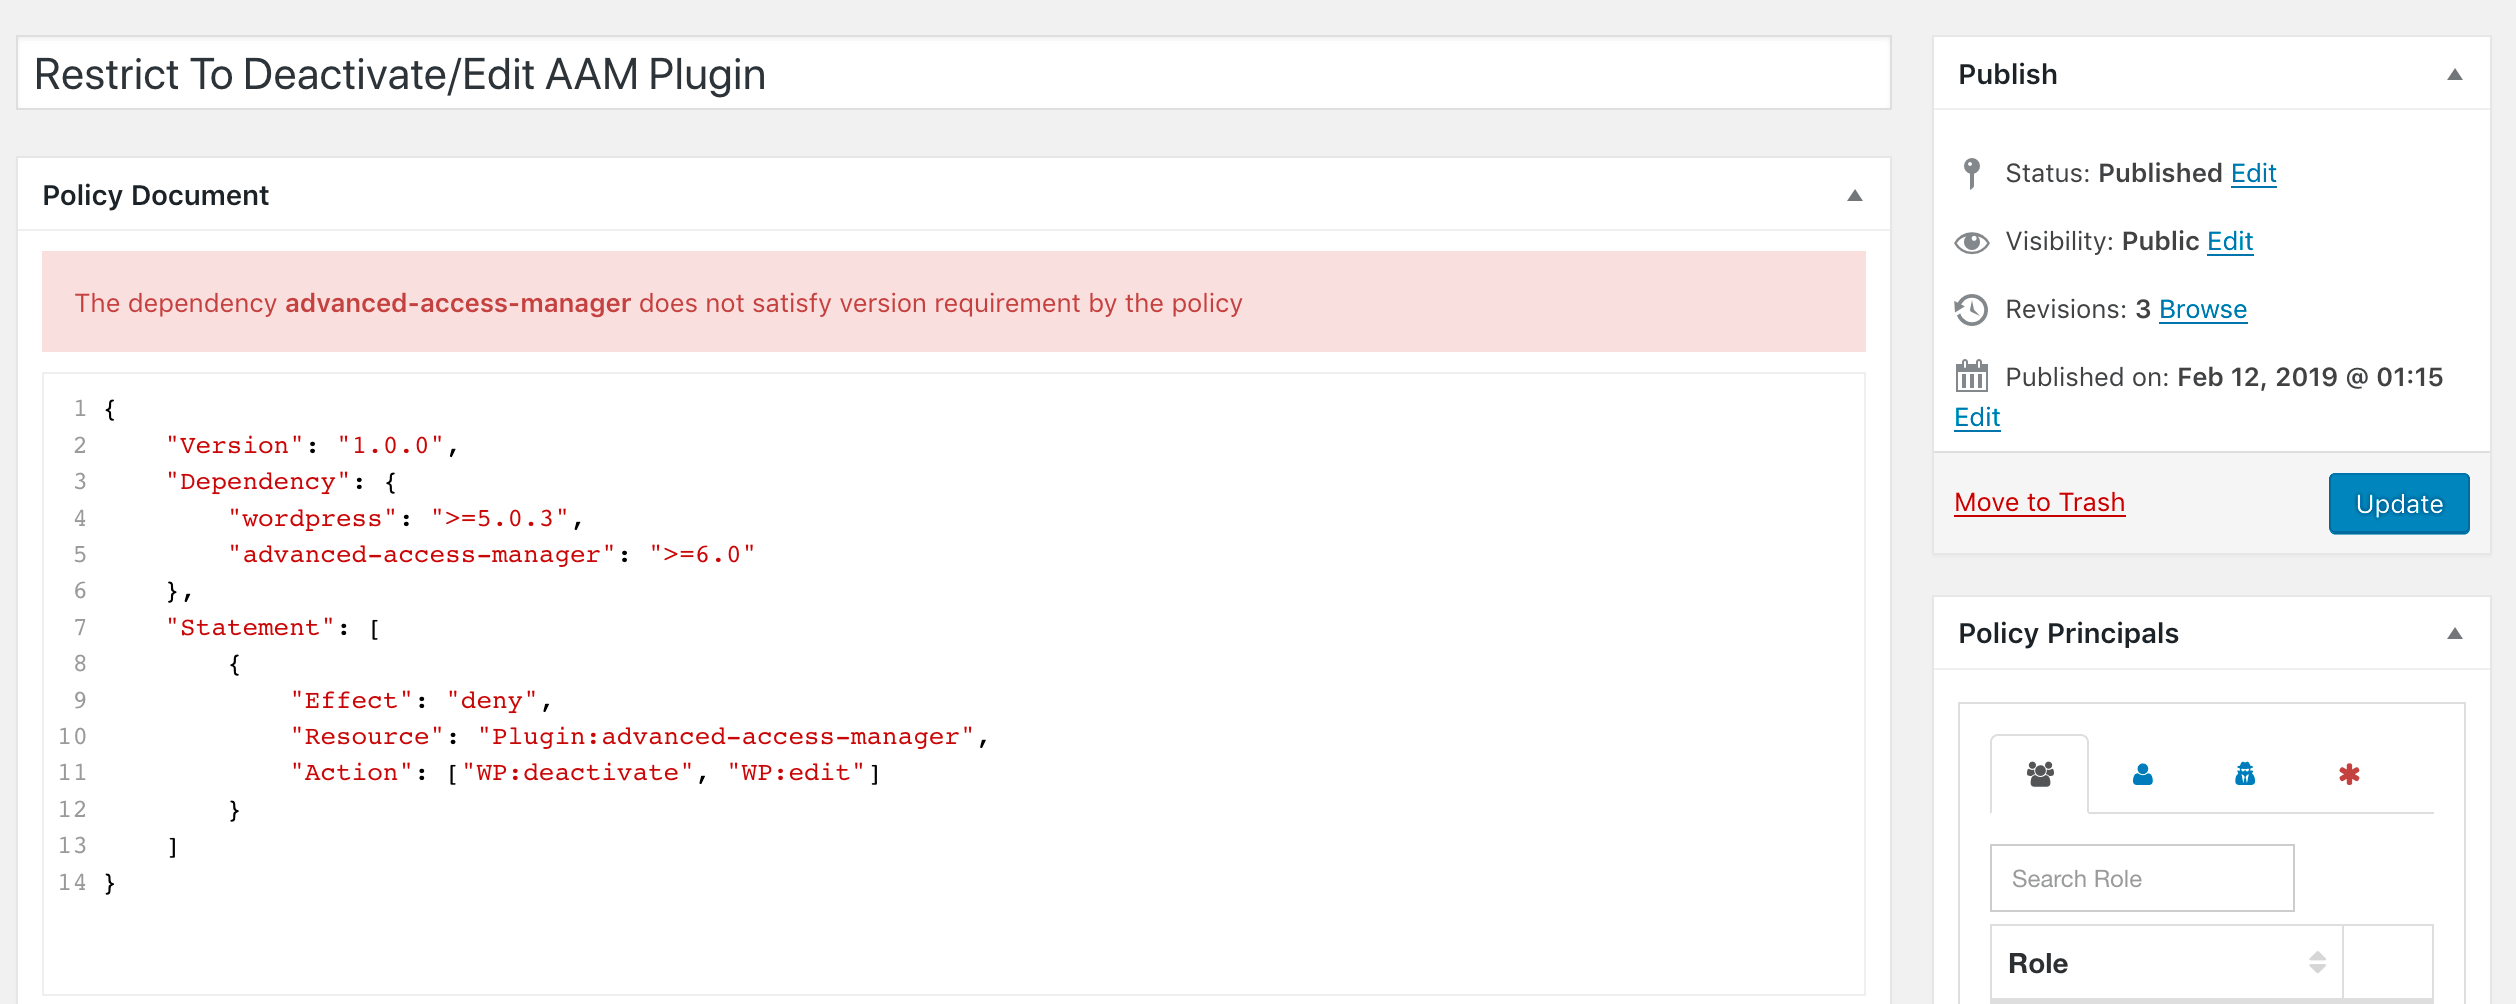Image resolution: width=2516 pixels, height=1004 pixels.
Task: Edit the Public visibility setting
Action: pos(2230,242)
